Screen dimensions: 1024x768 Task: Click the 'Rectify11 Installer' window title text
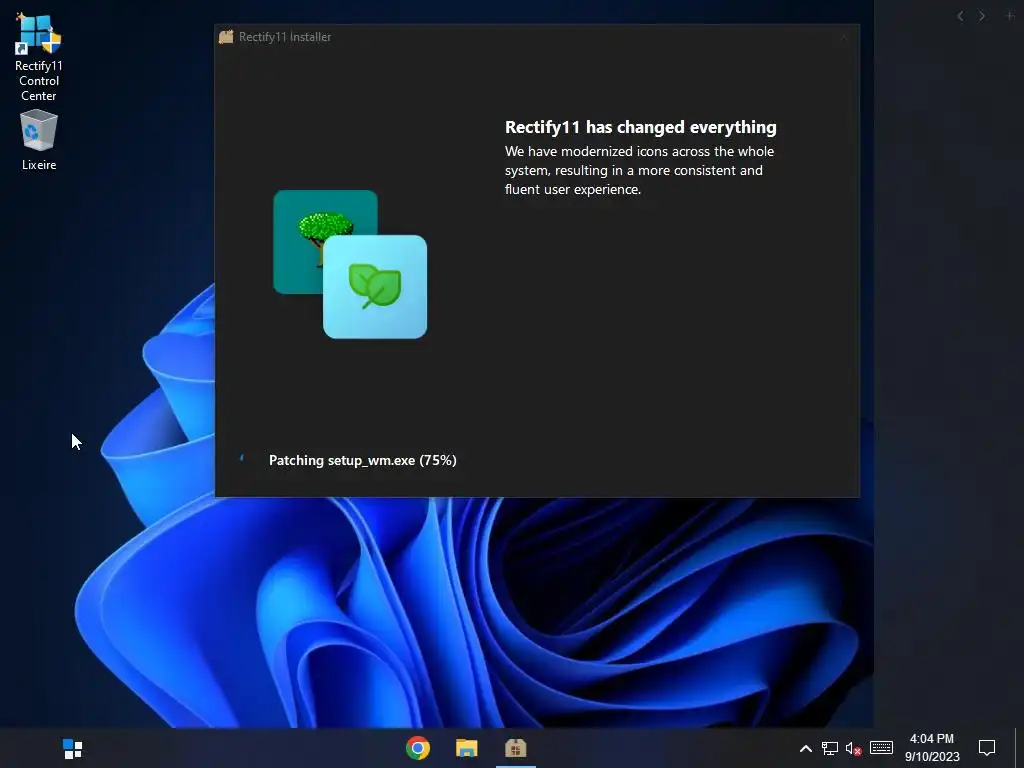(x=285, y=37)
